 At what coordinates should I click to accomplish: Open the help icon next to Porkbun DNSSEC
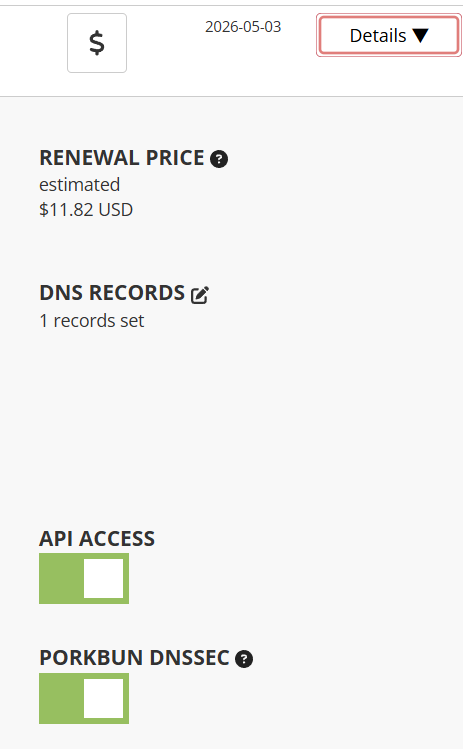[244, 659]
